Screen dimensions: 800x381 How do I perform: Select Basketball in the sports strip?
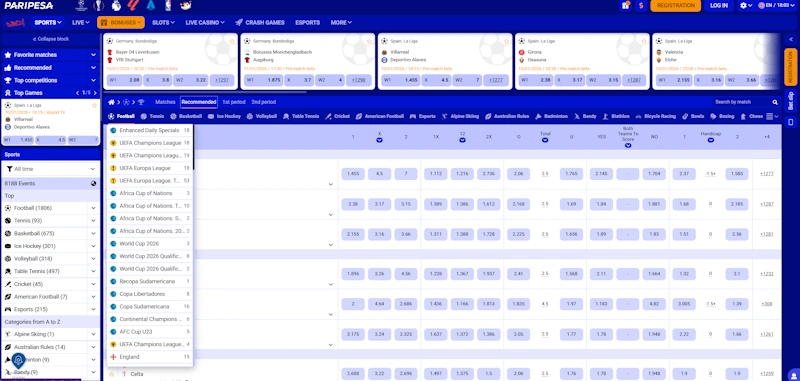point(186,116)
